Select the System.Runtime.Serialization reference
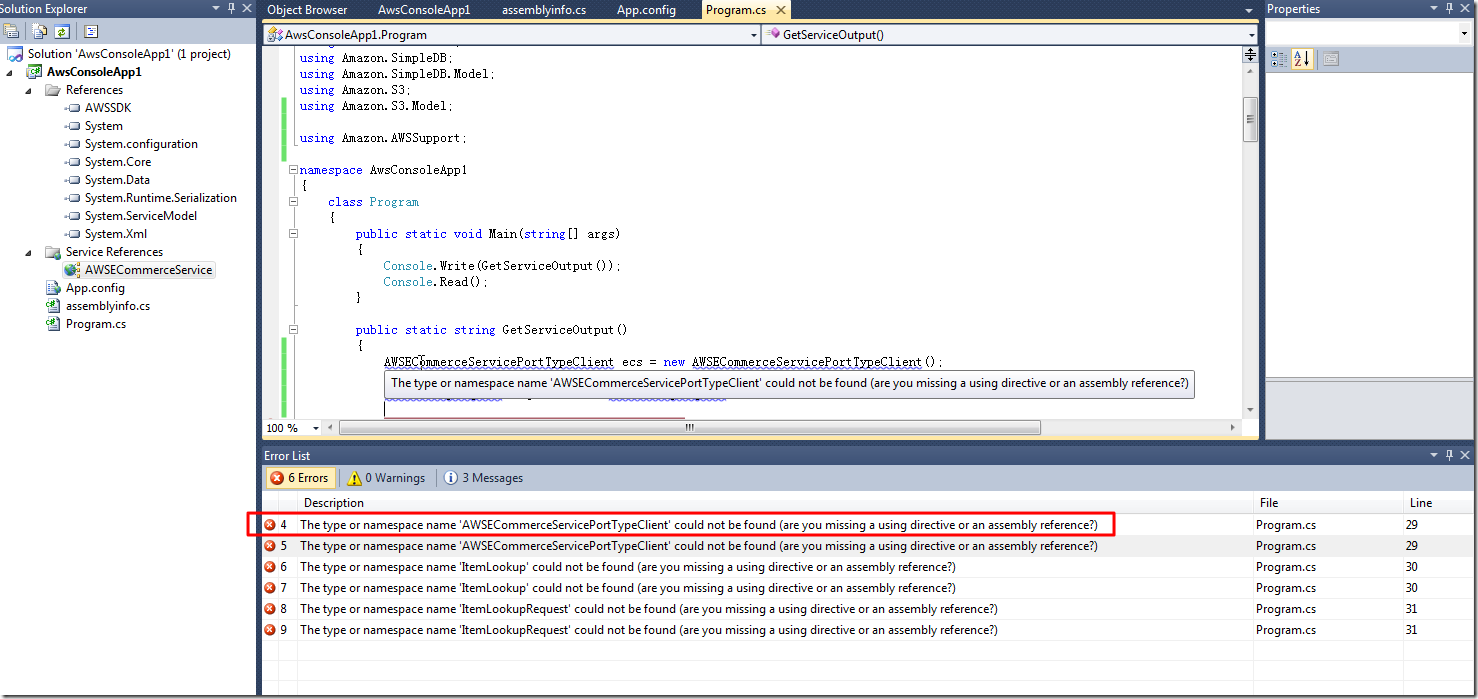Screen dimensions: 1478x699 coord(161,198)
